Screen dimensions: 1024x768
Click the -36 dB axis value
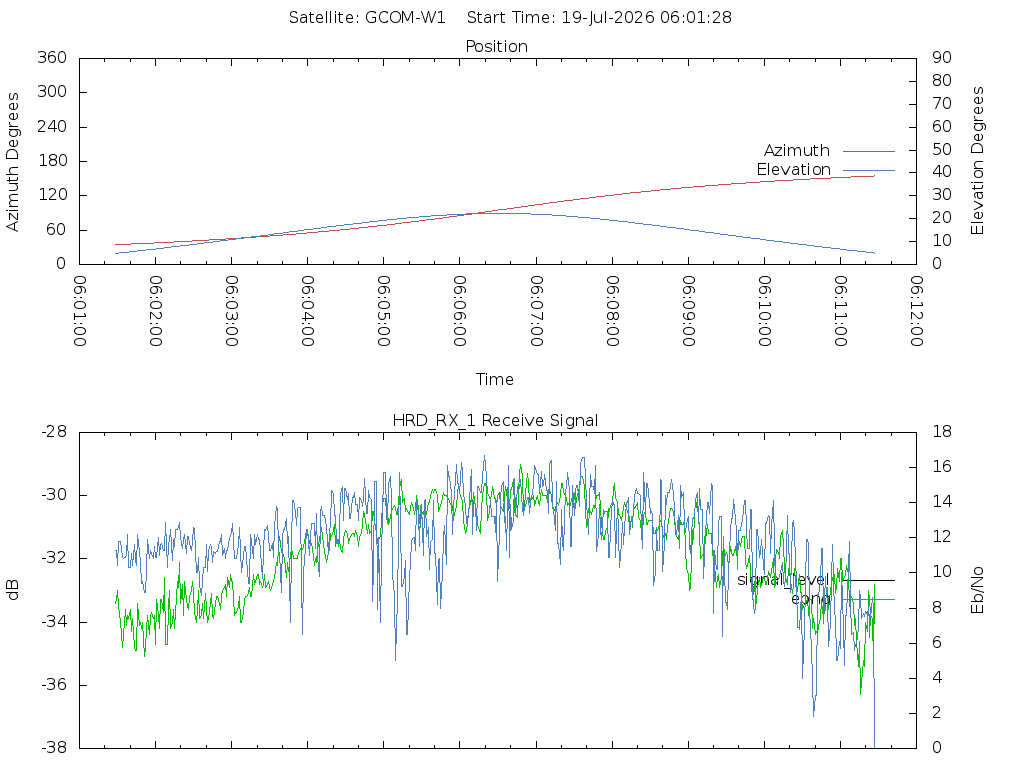[54, 685]
